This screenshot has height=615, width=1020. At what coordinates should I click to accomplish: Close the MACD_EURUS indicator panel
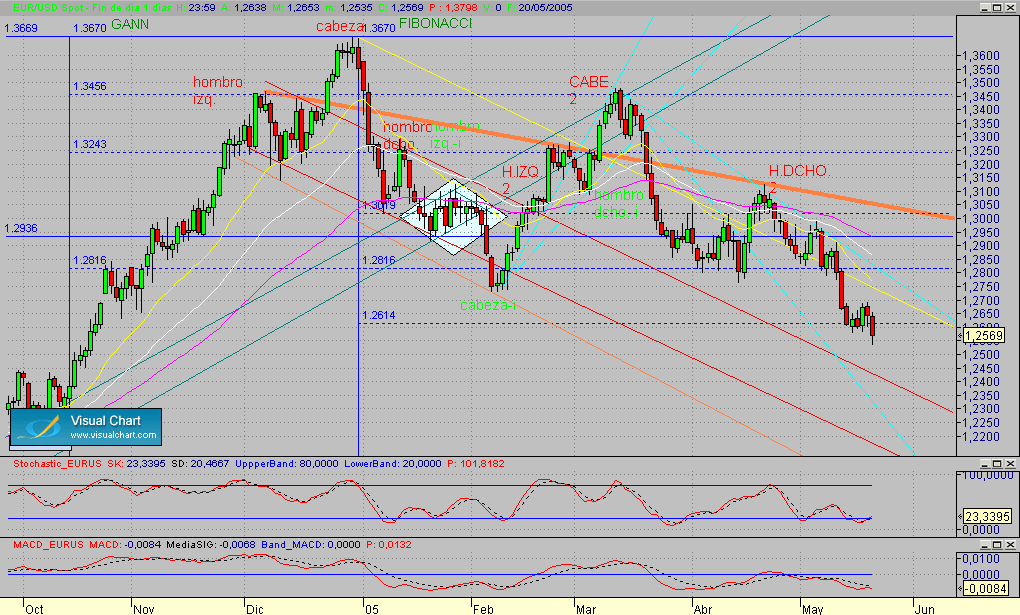click(x=1010, y=544)
